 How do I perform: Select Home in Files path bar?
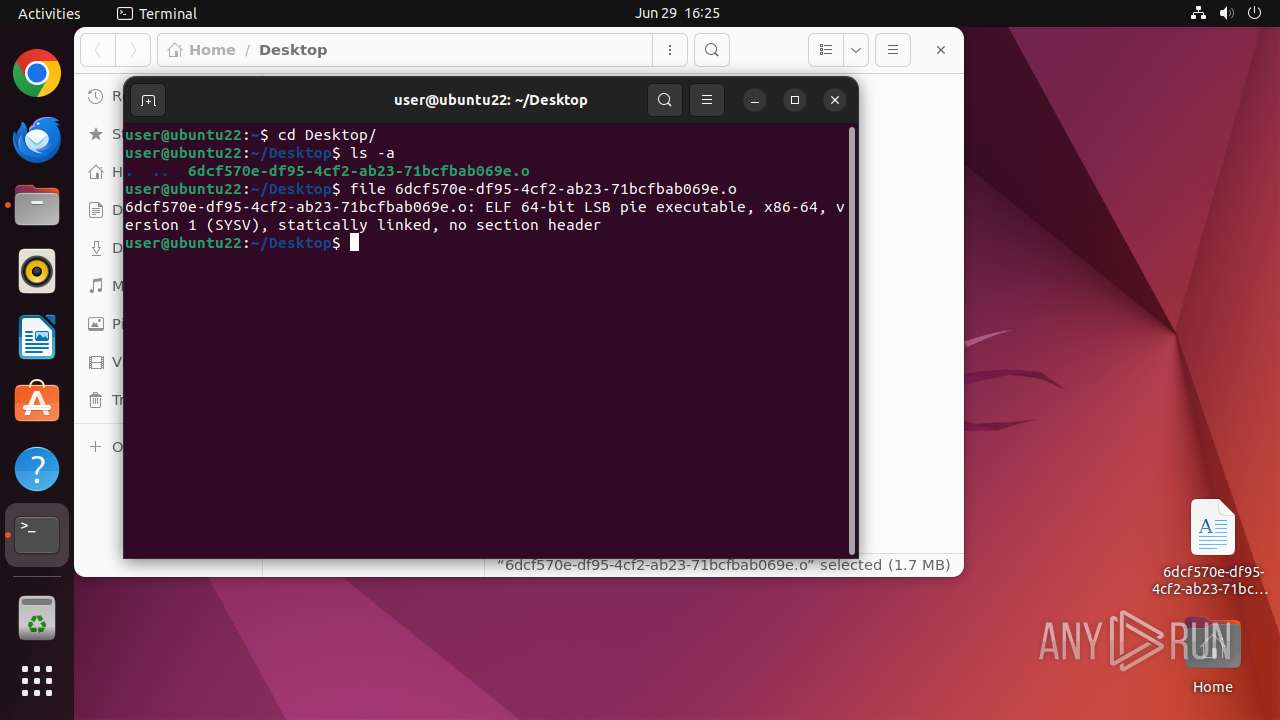pyautogui.click(x=202, y=50)
